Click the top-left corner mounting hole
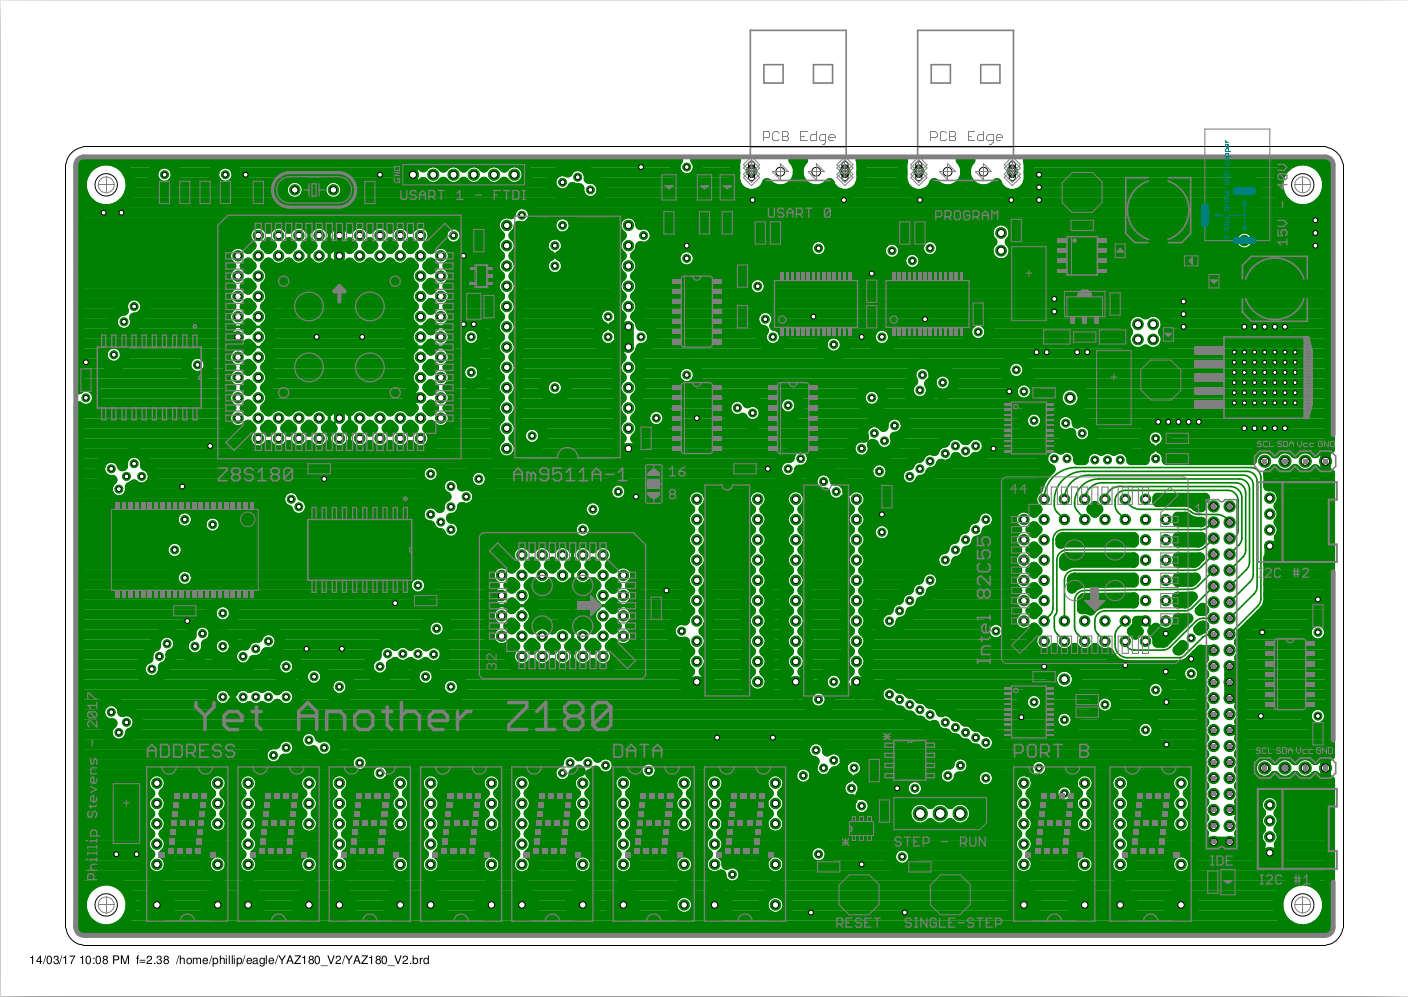This screenshot has height=997, width=1408. point(105,184)
